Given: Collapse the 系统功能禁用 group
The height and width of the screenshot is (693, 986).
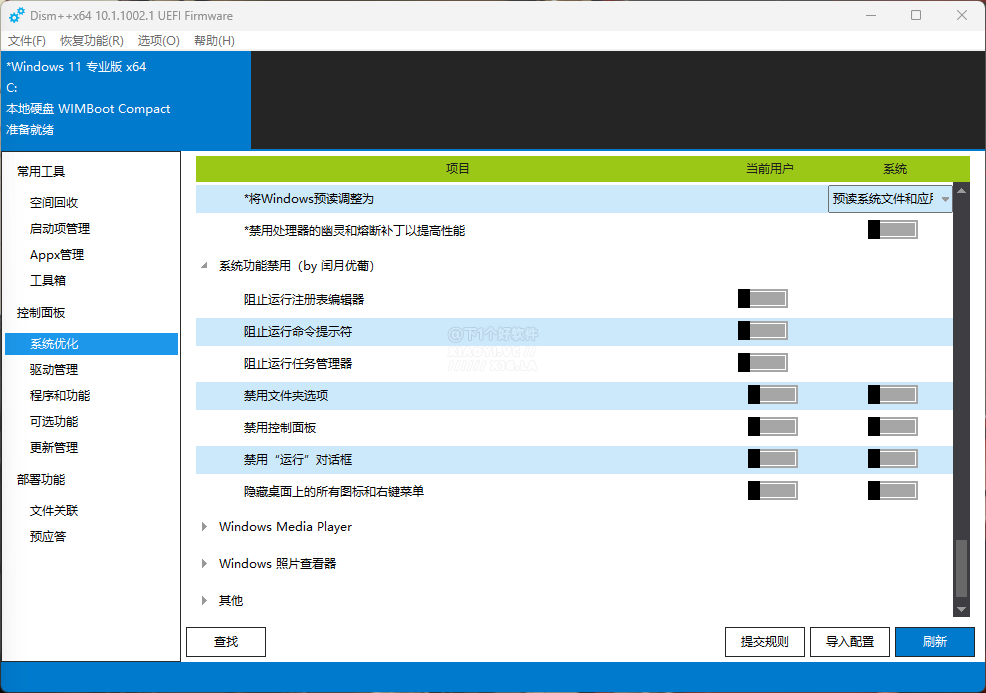Looking at the screenshot, I should pos(204,265).
